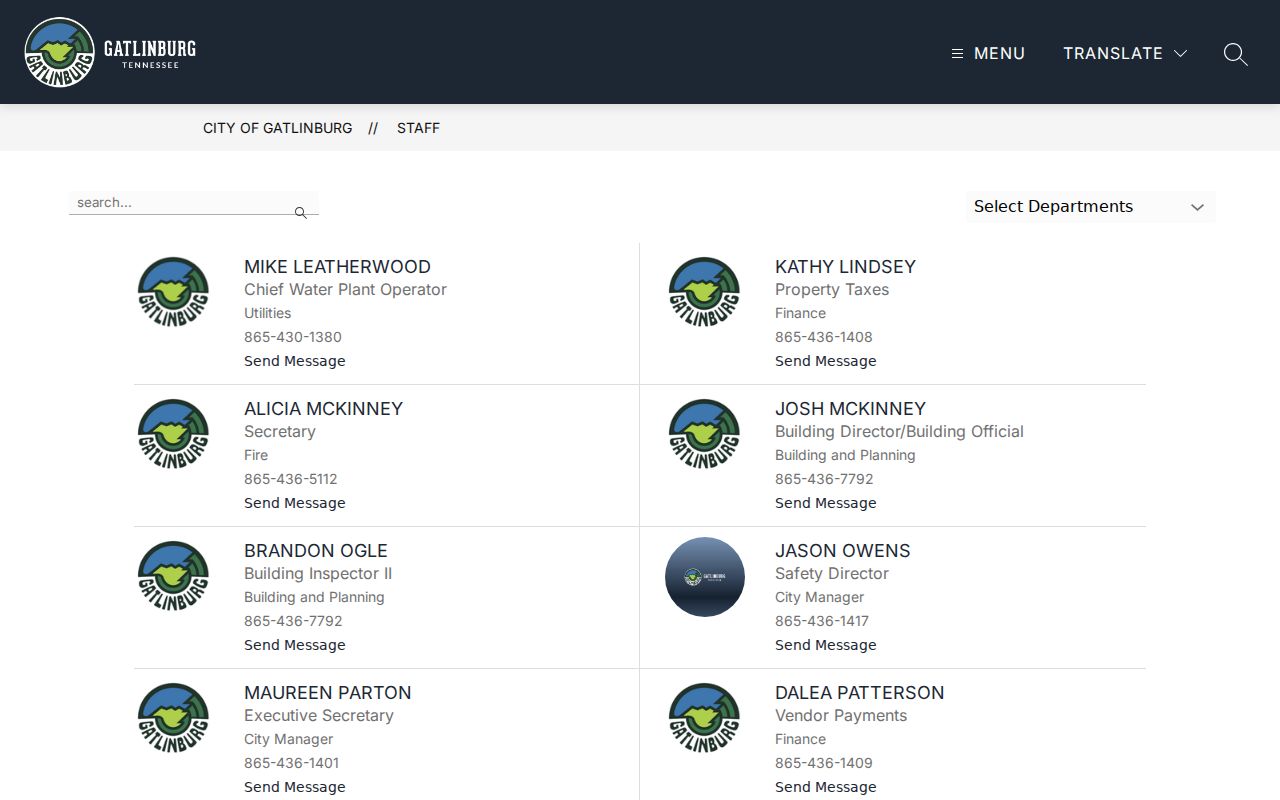
Task: Send Message to Maureen Parton
Action: [x=295, y=787]
